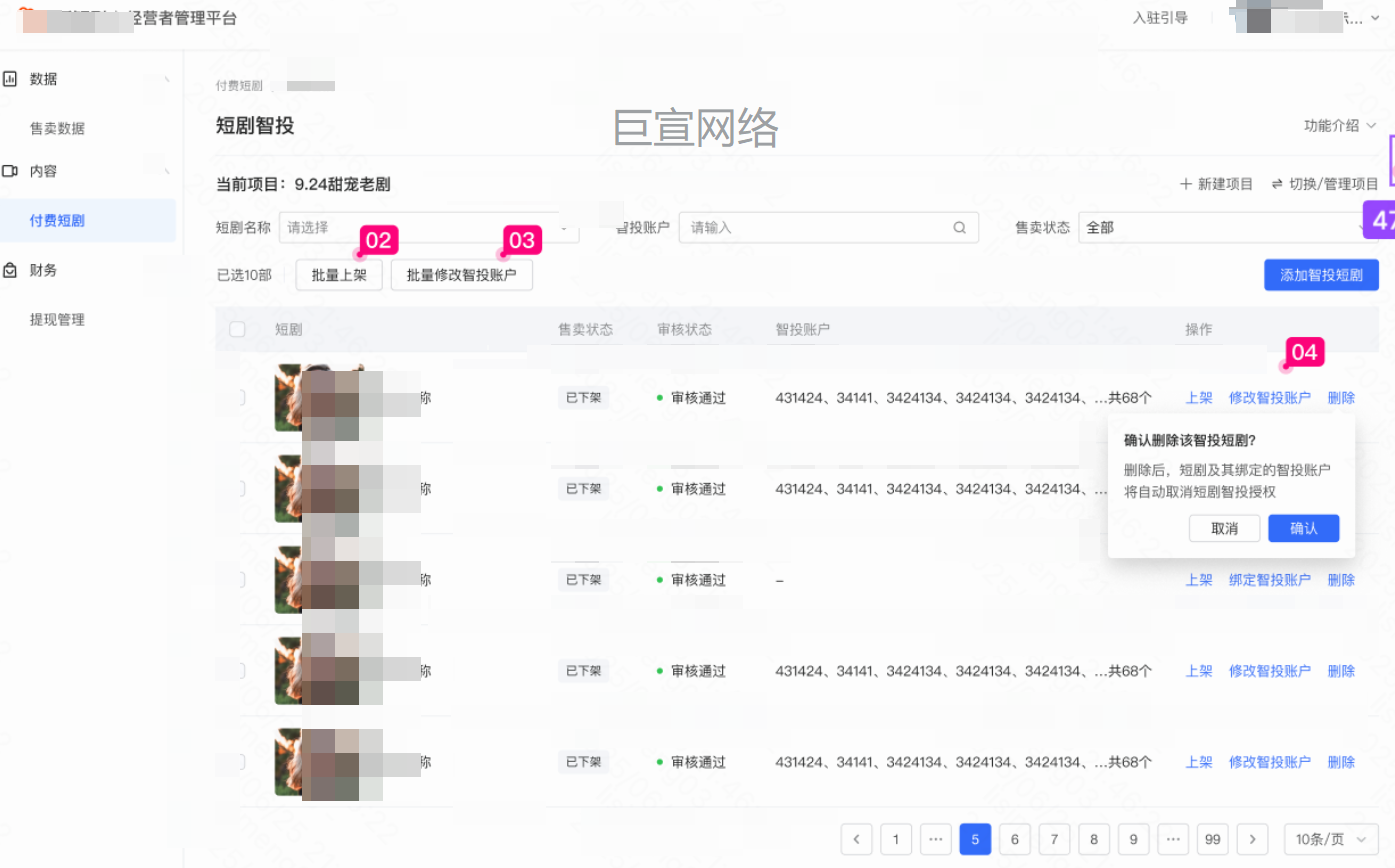Open the 10条/页 page size dropdown
1395x868 pixels.
(1328, 839)
